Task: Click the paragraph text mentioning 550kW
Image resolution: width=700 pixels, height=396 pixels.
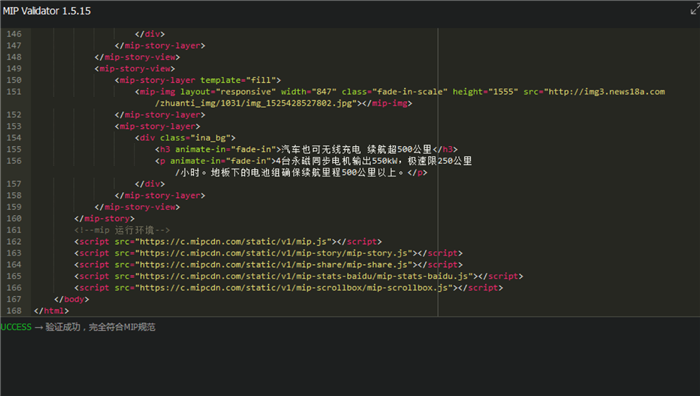Action: (x=374, y=161)
